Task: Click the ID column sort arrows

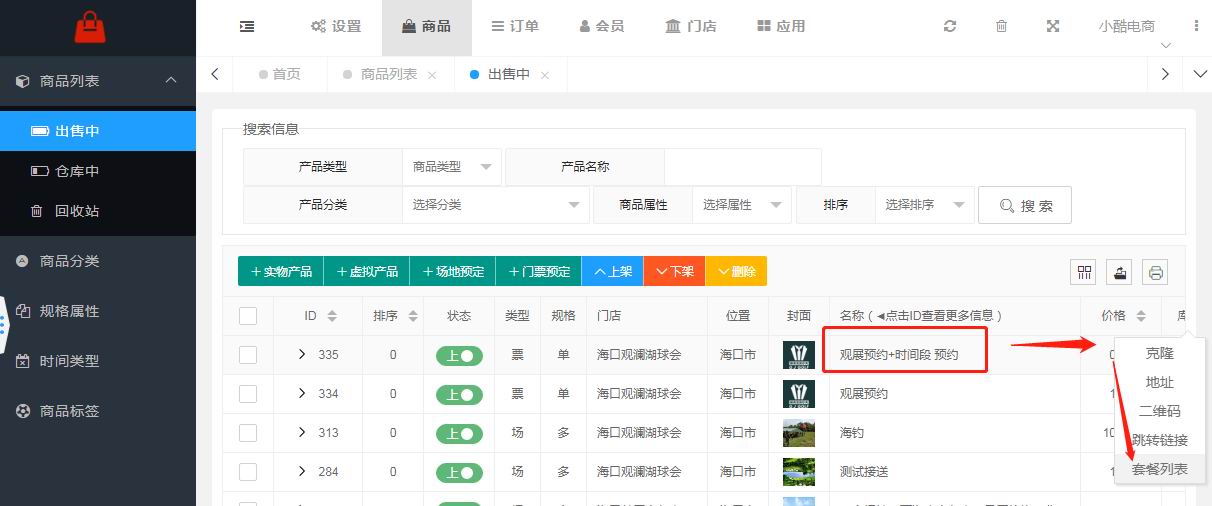Action: 332,316
